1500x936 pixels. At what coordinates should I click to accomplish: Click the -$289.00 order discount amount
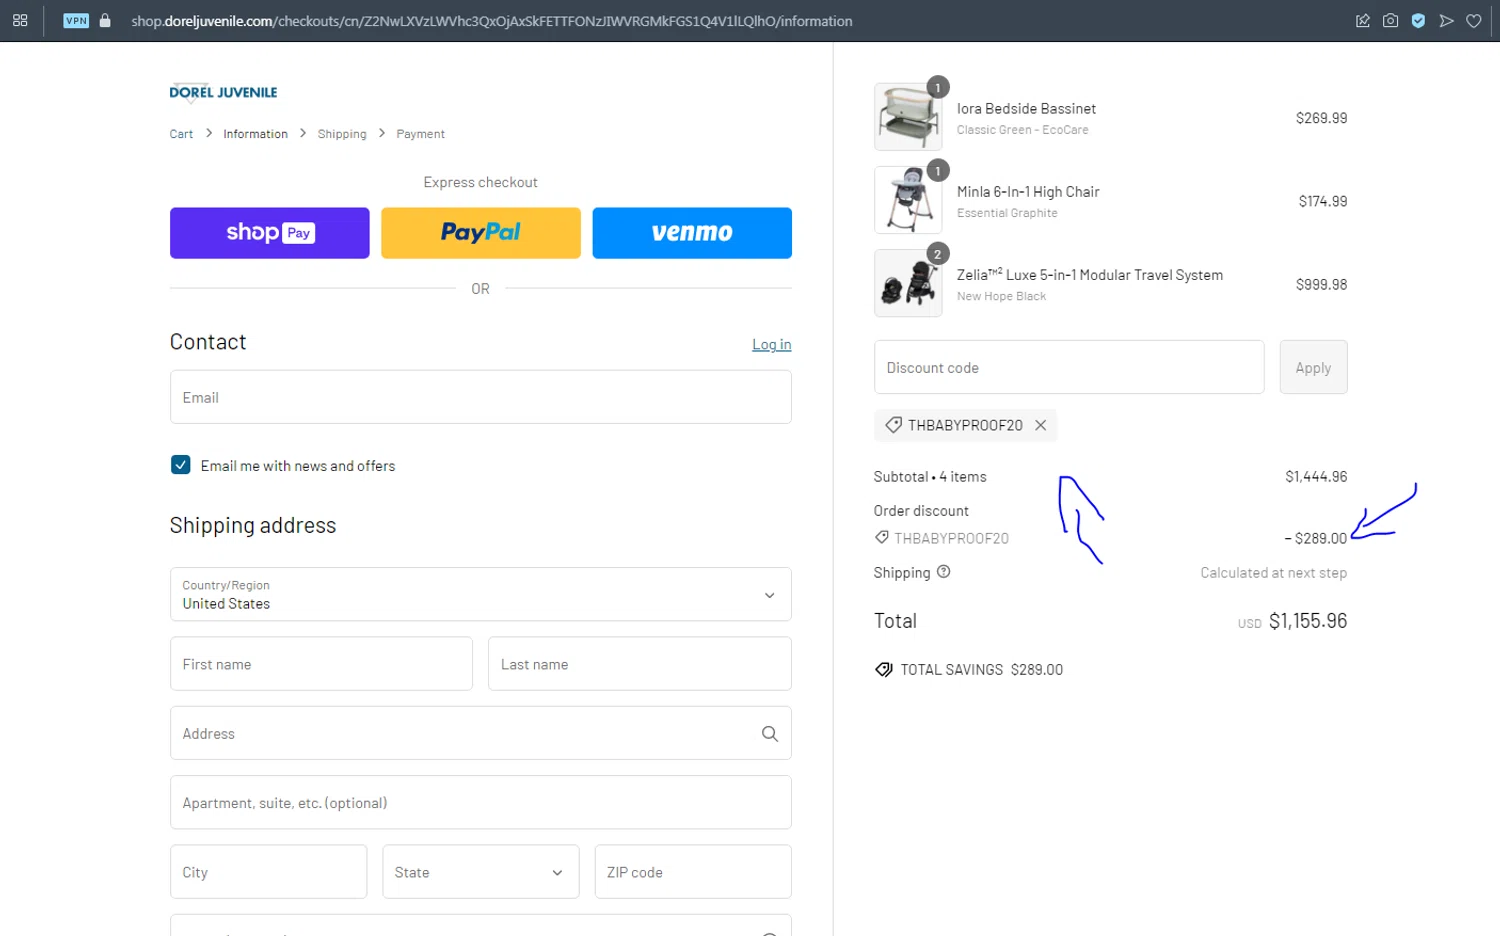point(1316,538)
